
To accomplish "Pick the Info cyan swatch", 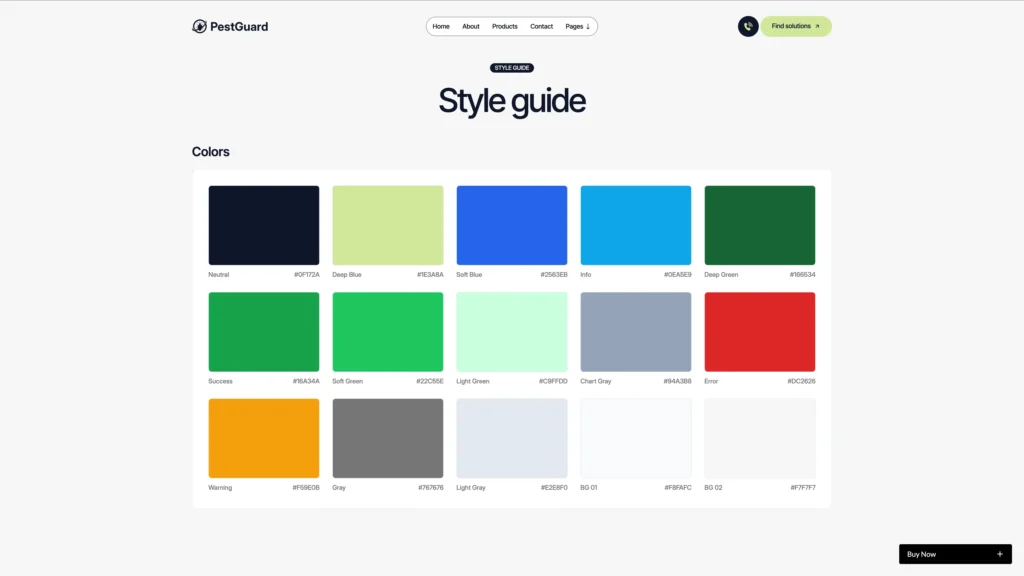I will [635, 225].
